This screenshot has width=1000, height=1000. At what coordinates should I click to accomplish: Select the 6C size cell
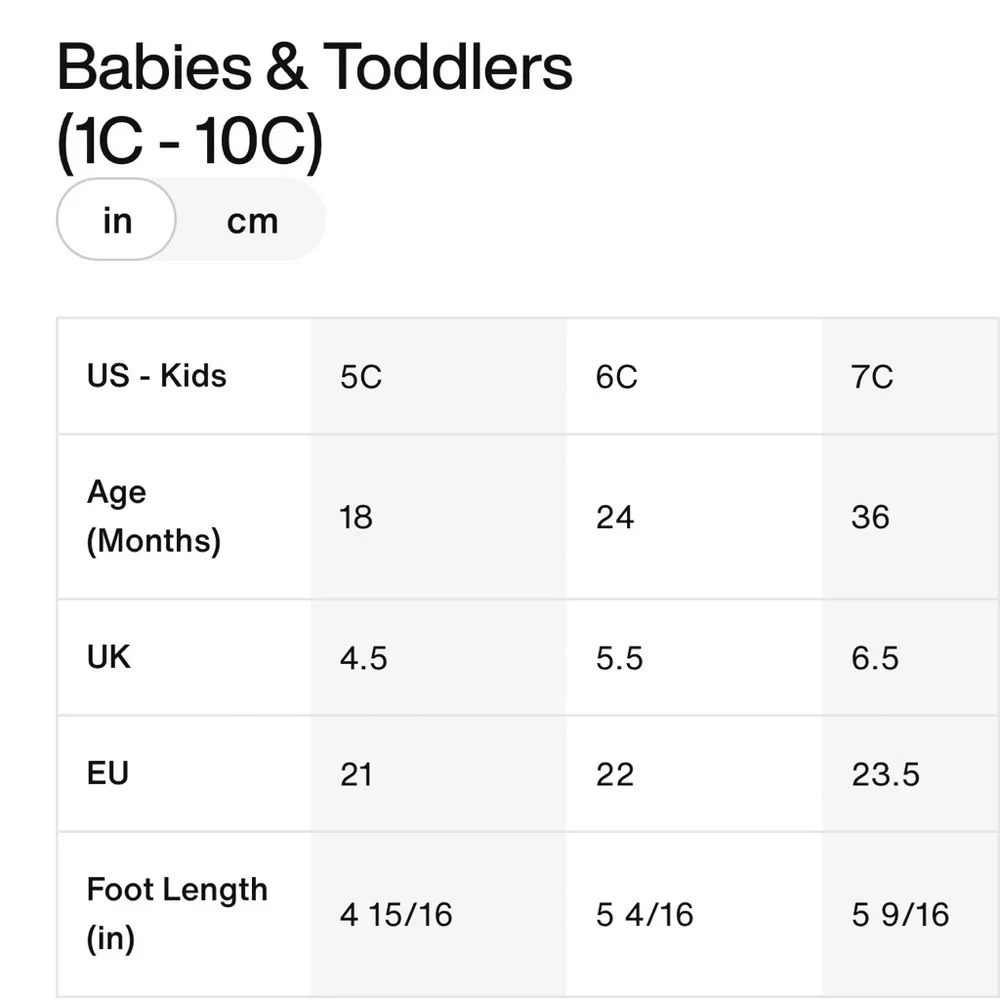pyautogui.click(x=694, y=376)
